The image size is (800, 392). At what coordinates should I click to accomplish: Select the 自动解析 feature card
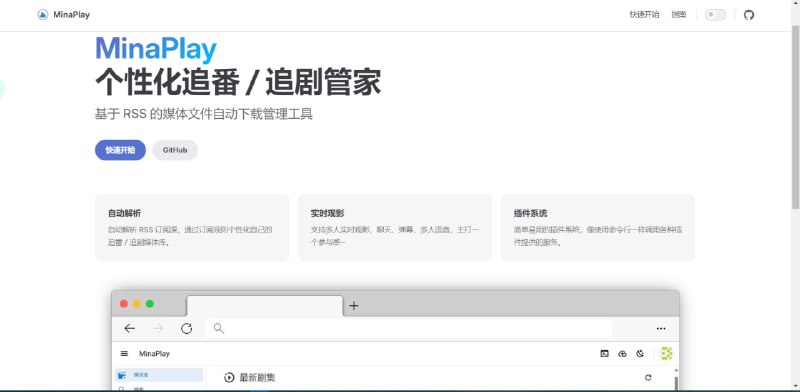pyautogui.click(x=192, y=228)
